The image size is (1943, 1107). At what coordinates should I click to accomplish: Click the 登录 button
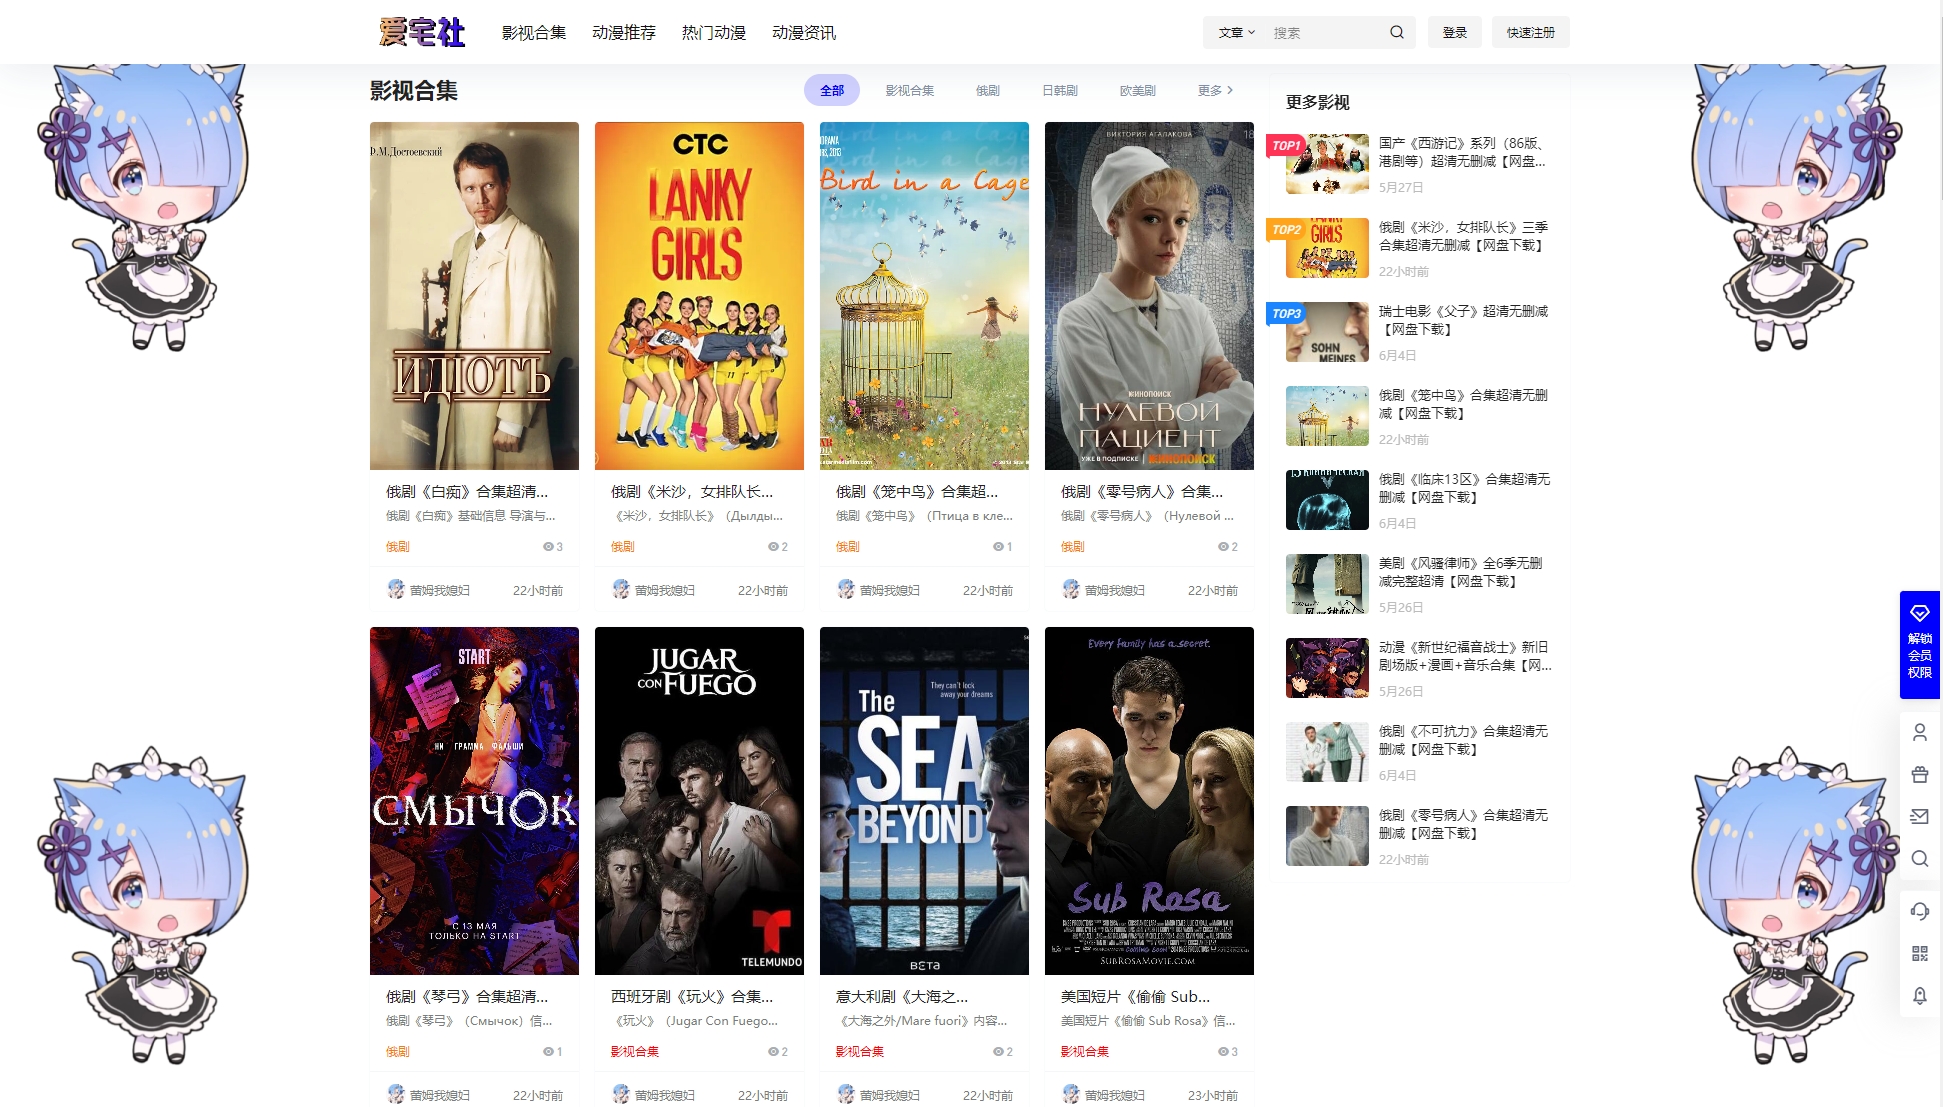(x=1454, y=32)
